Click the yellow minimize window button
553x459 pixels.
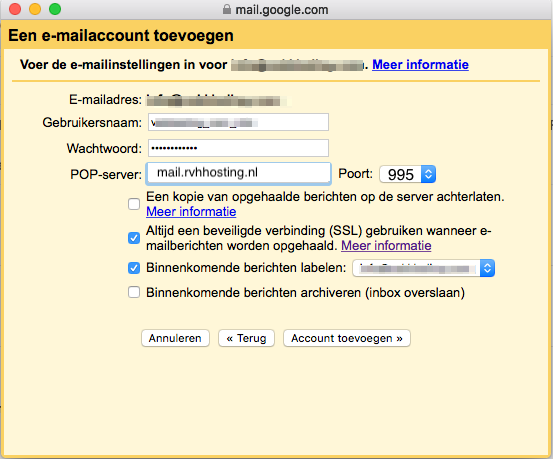tap(35, 9)
